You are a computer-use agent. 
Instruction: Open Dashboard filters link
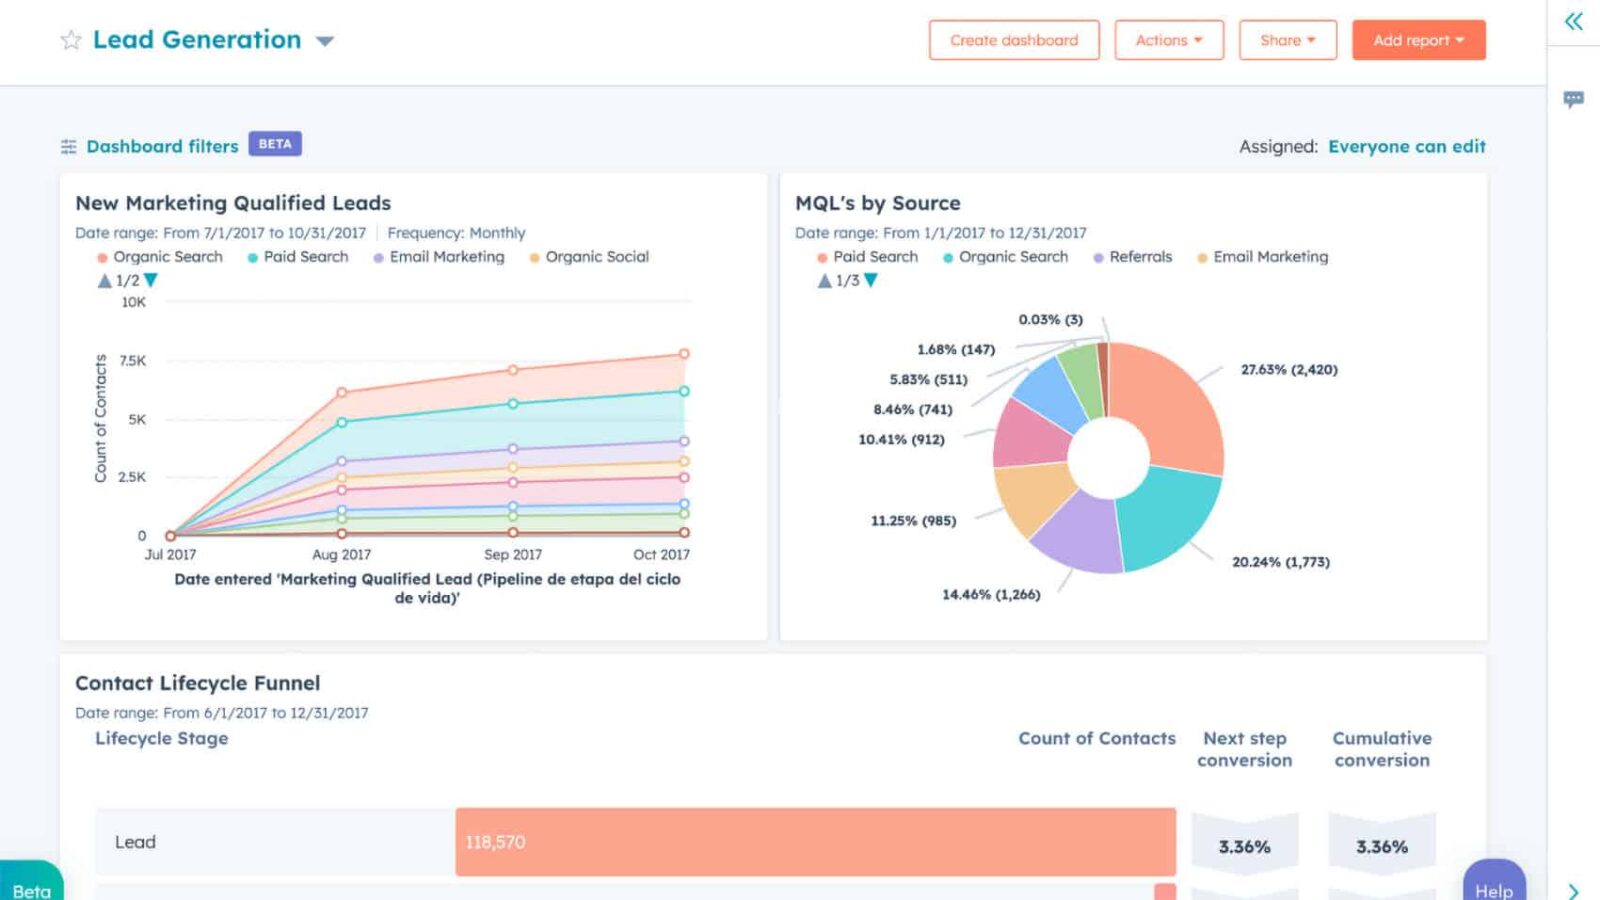[162, 146]
